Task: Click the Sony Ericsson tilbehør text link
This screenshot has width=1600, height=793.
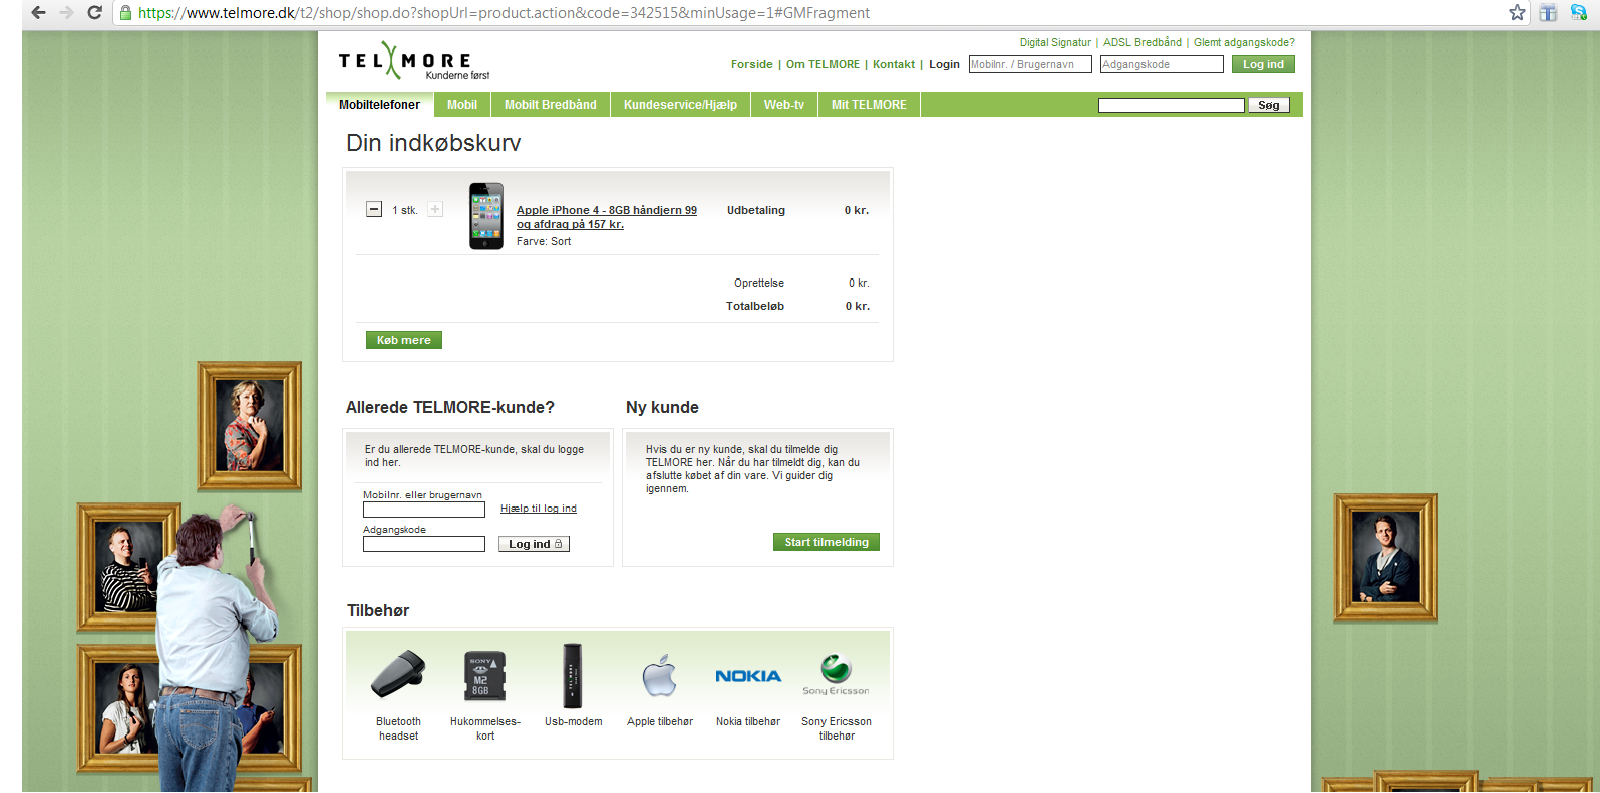Action: coord(836,728)
